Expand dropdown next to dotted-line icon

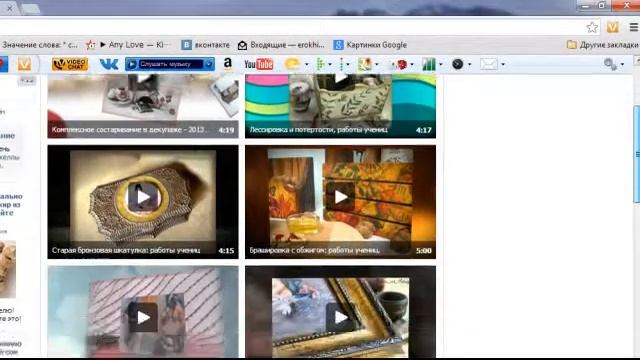(348, 64)
